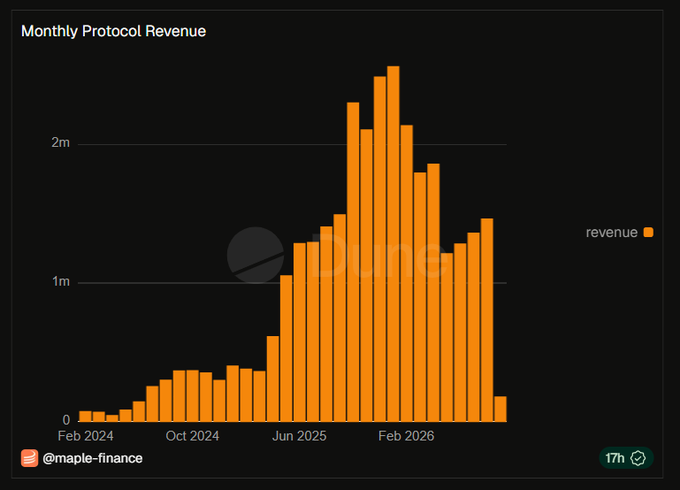Click the Jun 2025 axis label

[x=299, y=436]
